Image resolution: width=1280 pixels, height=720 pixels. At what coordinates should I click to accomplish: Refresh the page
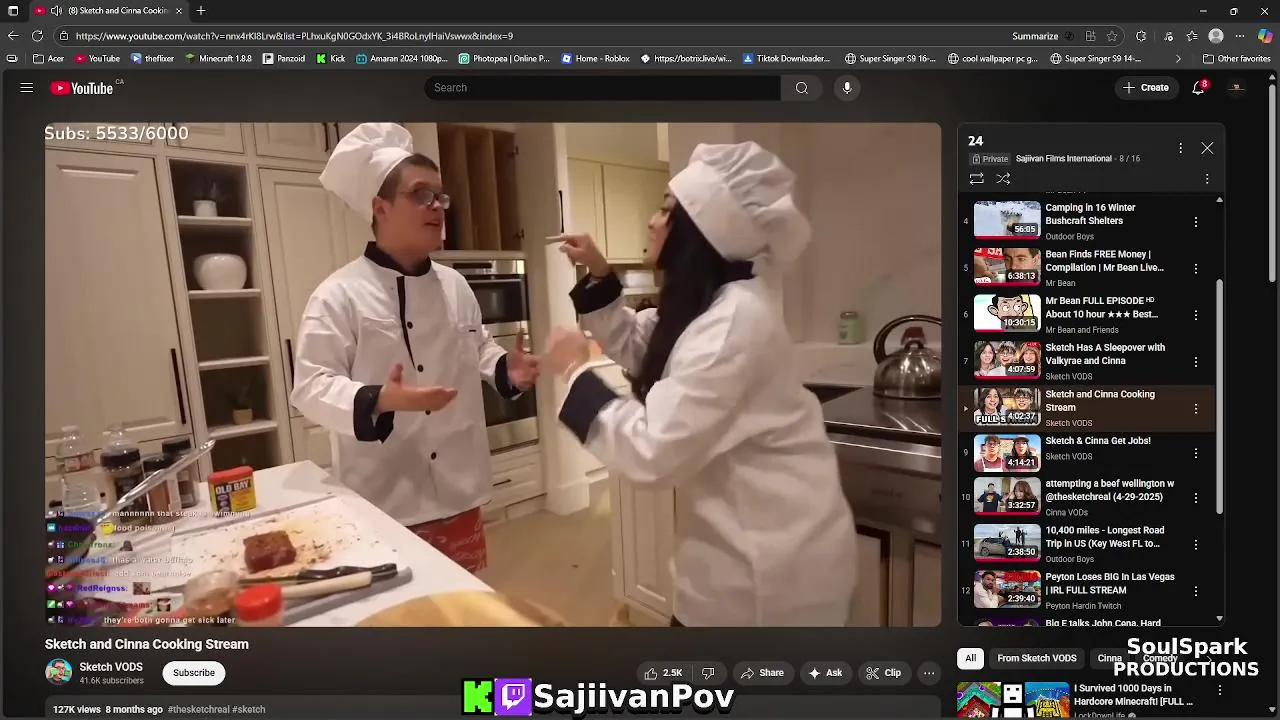[x=37, y=36]
